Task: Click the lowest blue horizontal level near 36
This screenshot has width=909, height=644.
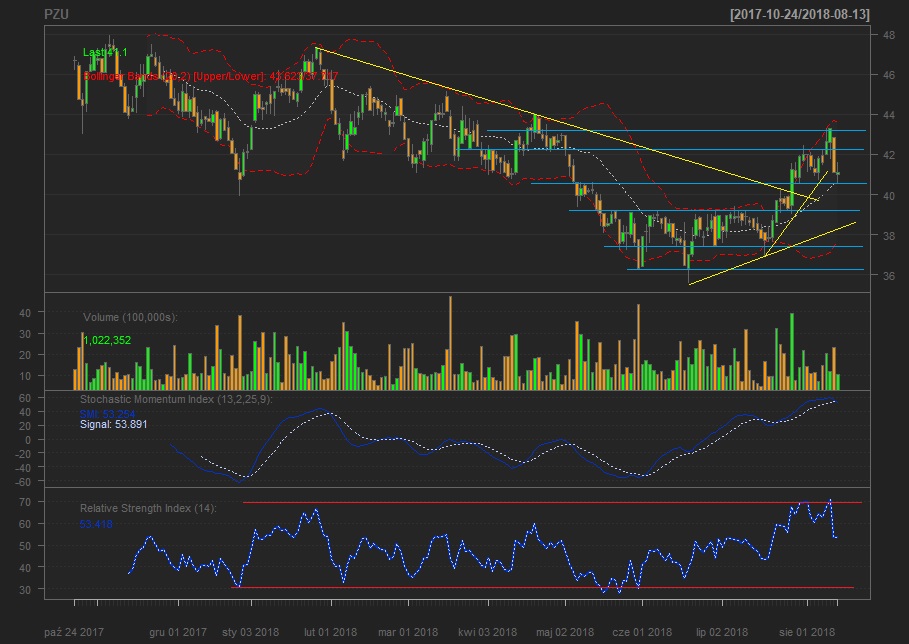Action: tap(746, 269)
